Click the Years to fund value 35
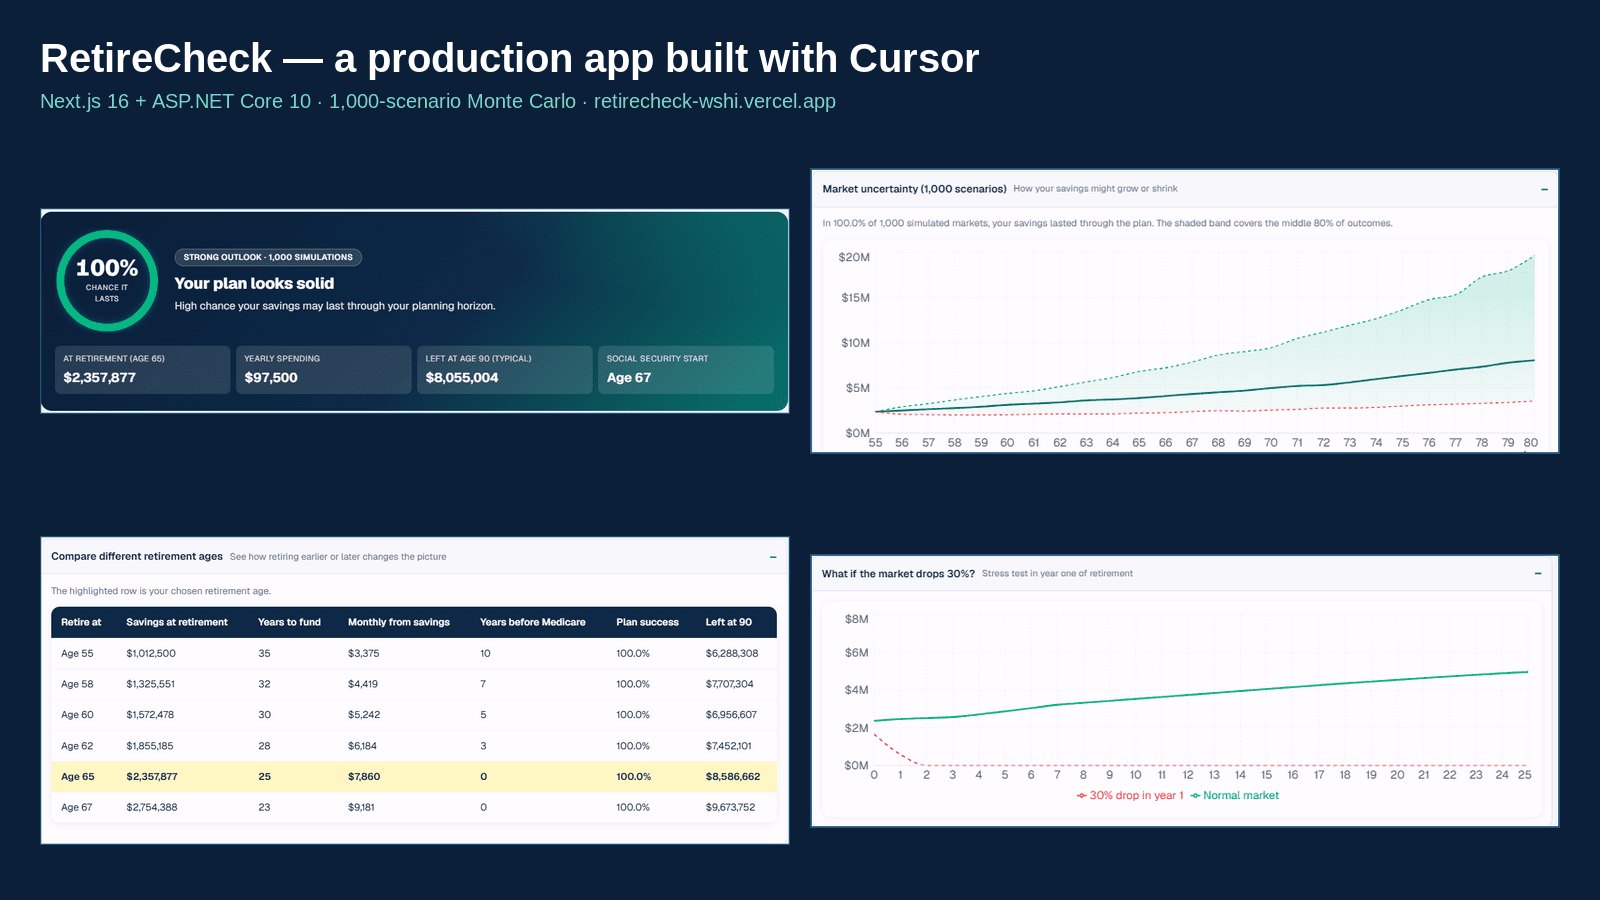The image size is (1600, 900). pyautogui.click(x=264, y=654)
